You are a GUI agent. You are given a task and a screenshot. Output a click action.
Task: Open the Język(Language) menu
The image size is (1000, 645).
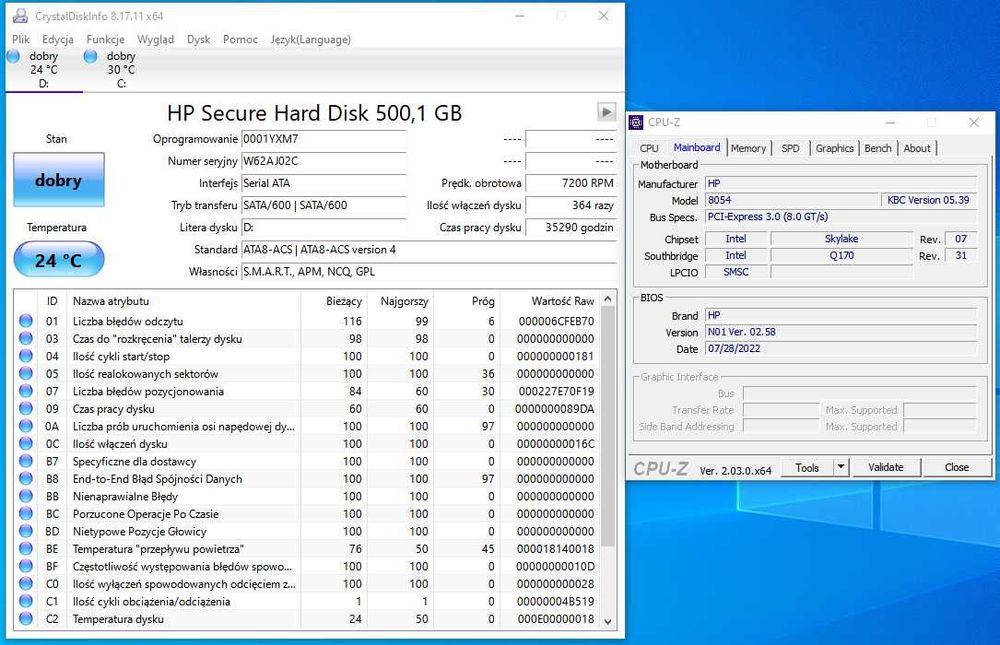[x=311, y=39]
